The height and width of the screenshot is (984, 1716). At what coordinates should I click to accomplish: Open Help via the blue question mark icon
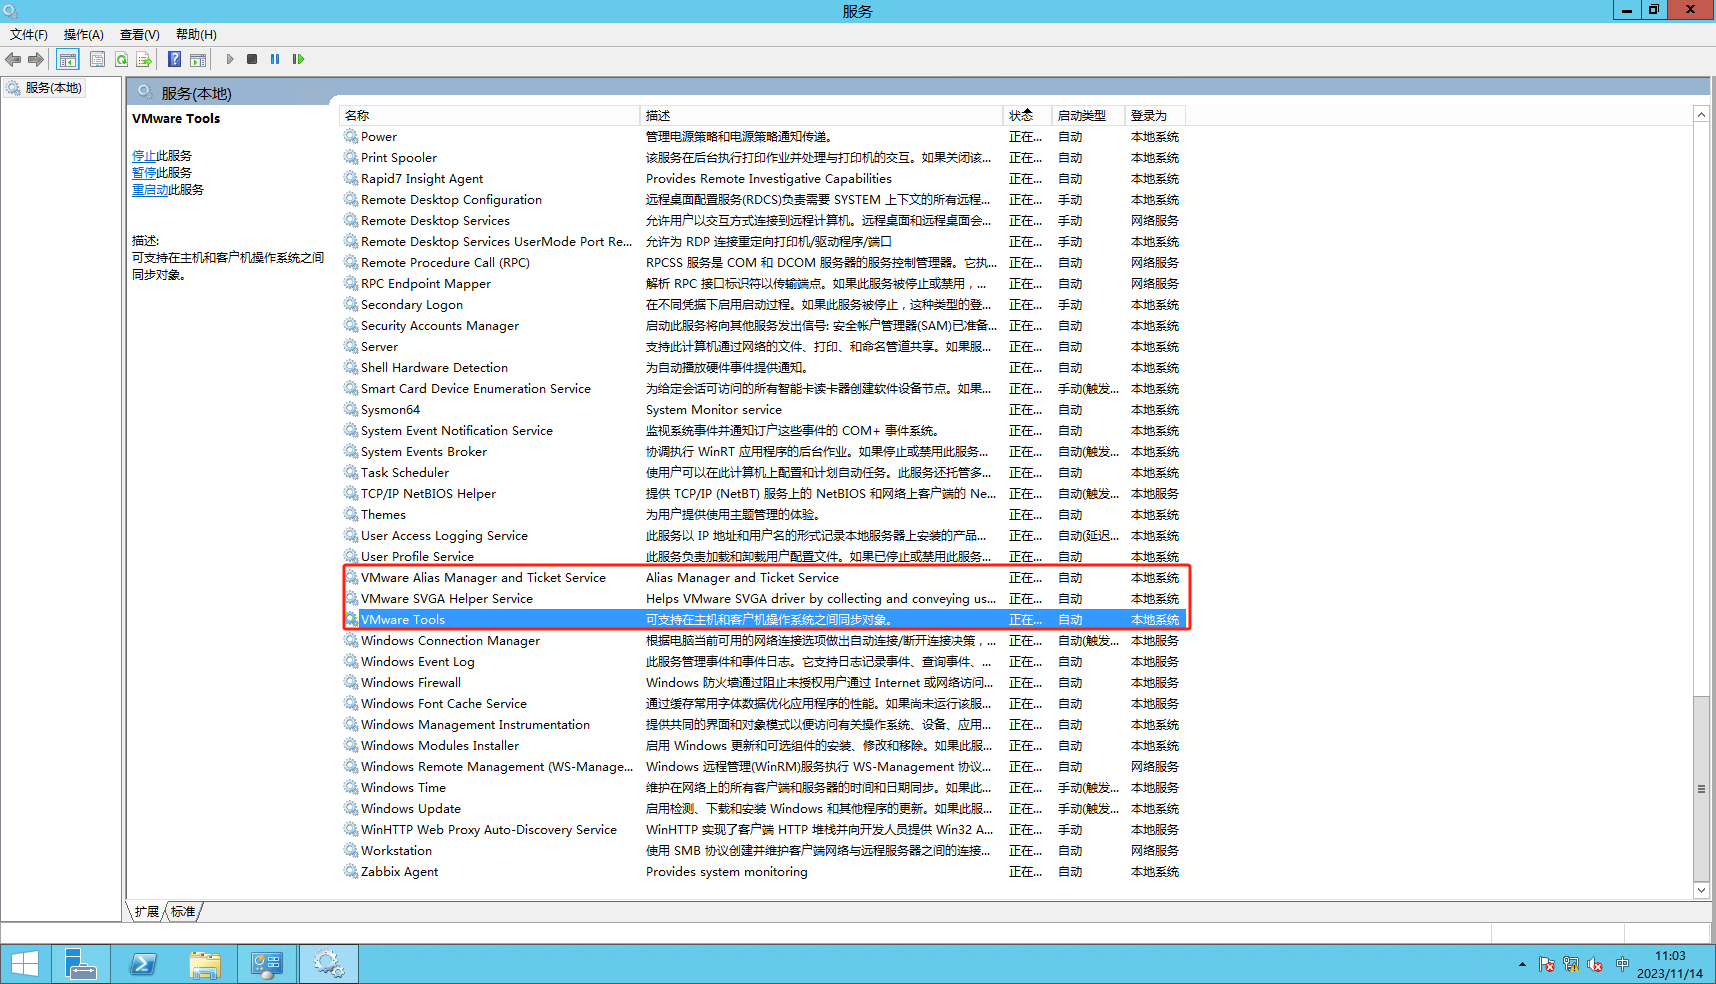[x=174, y=60]
